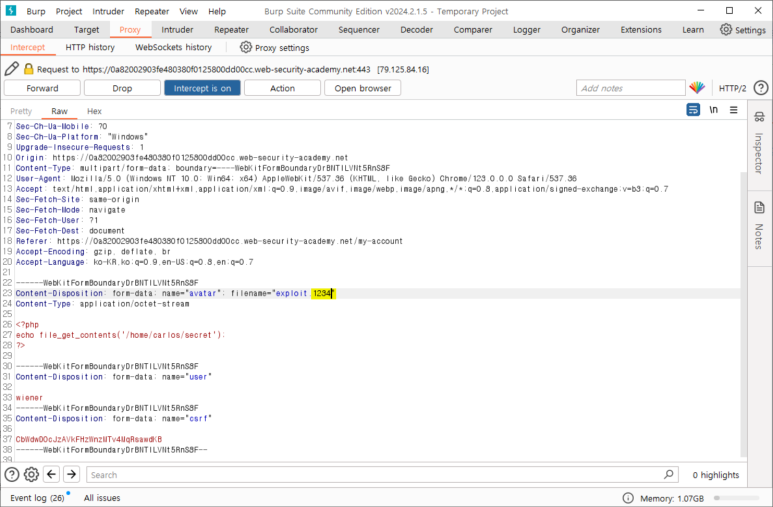773x507 pixels.
Task: Switch to the Decoder tab
Action: [x=417, y=30]
